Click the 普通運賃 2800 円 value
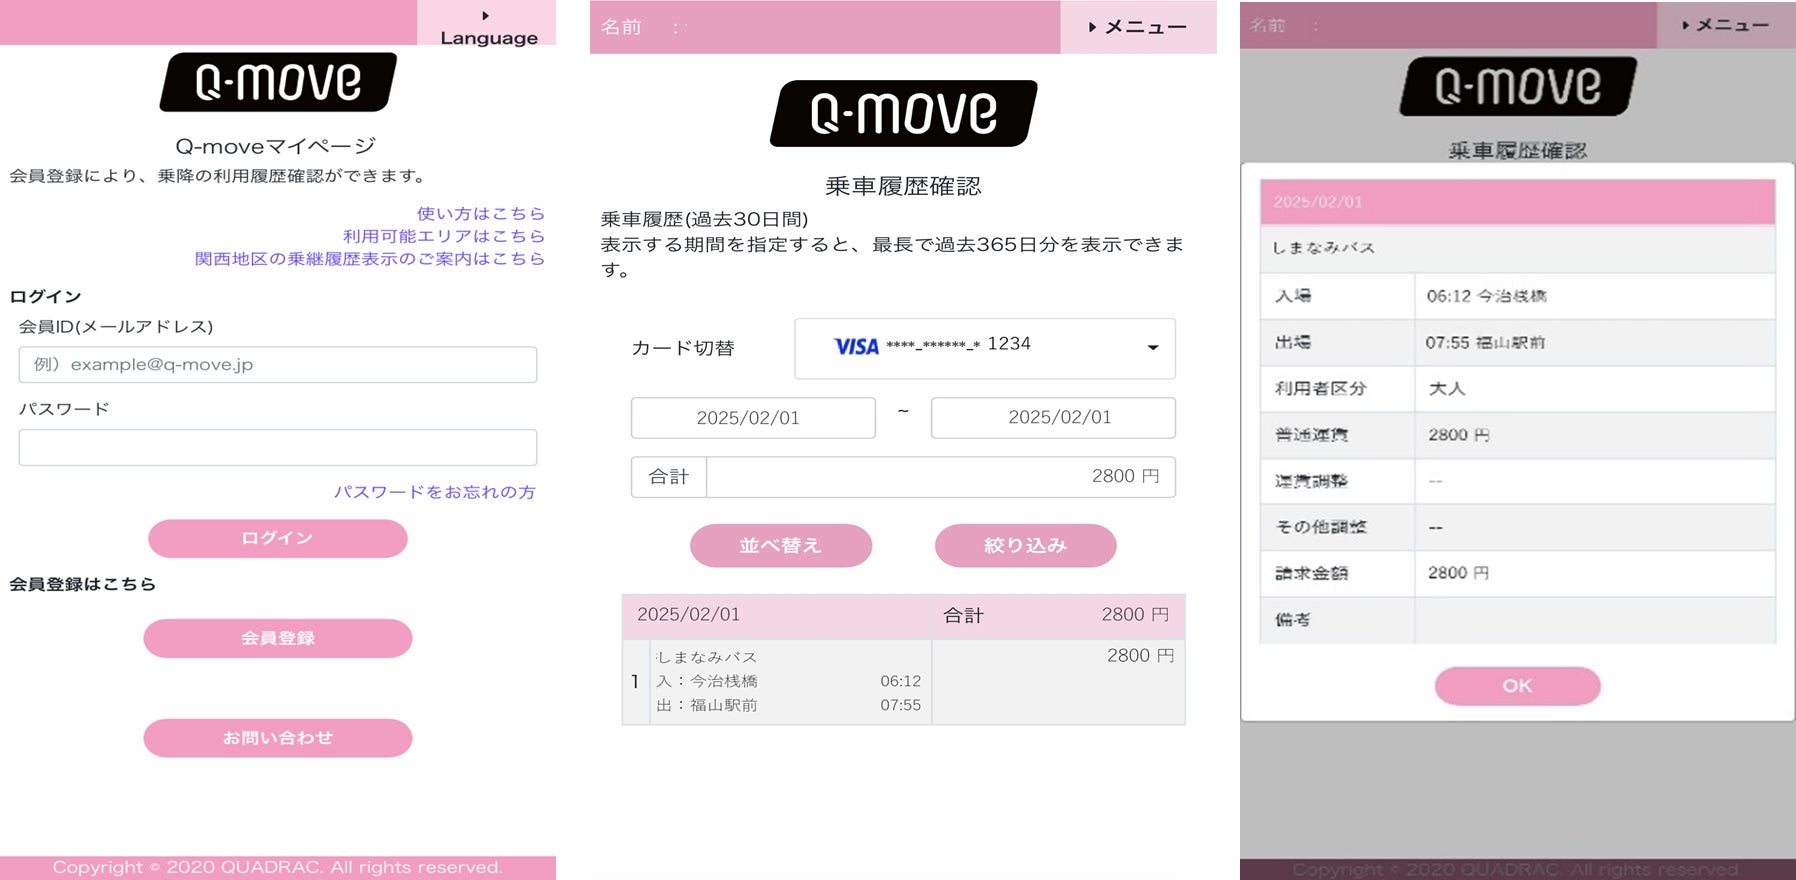This screenshot has width=1796, height=880. point(1459,435)
